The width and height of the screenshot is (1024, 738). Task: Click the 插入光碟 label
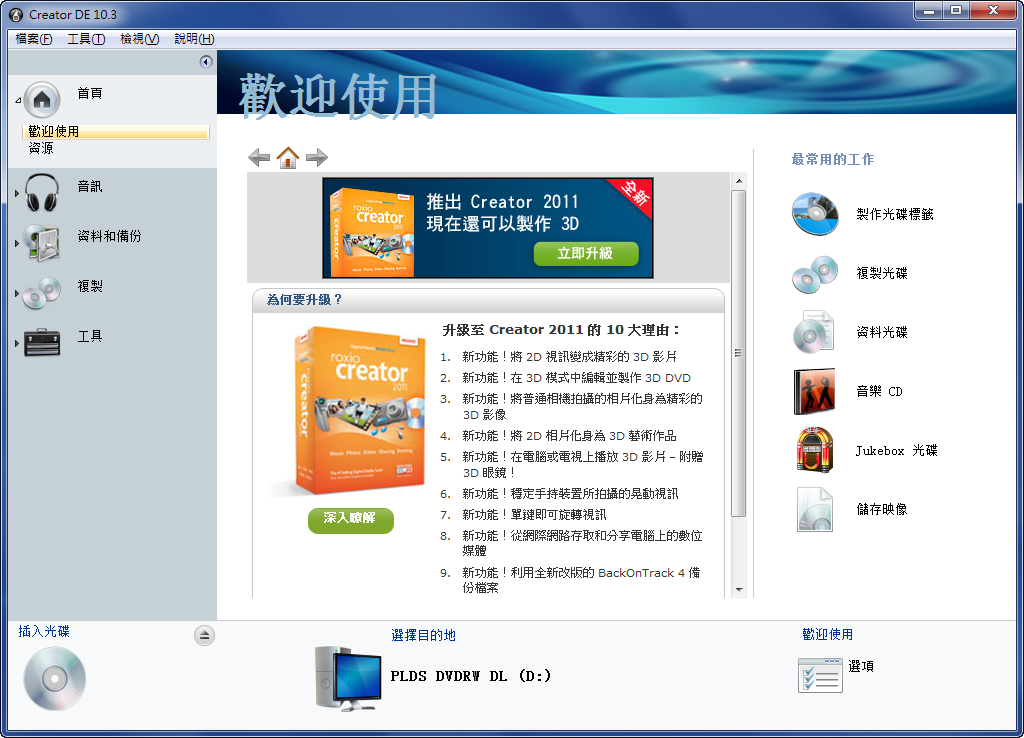point(44,631)
